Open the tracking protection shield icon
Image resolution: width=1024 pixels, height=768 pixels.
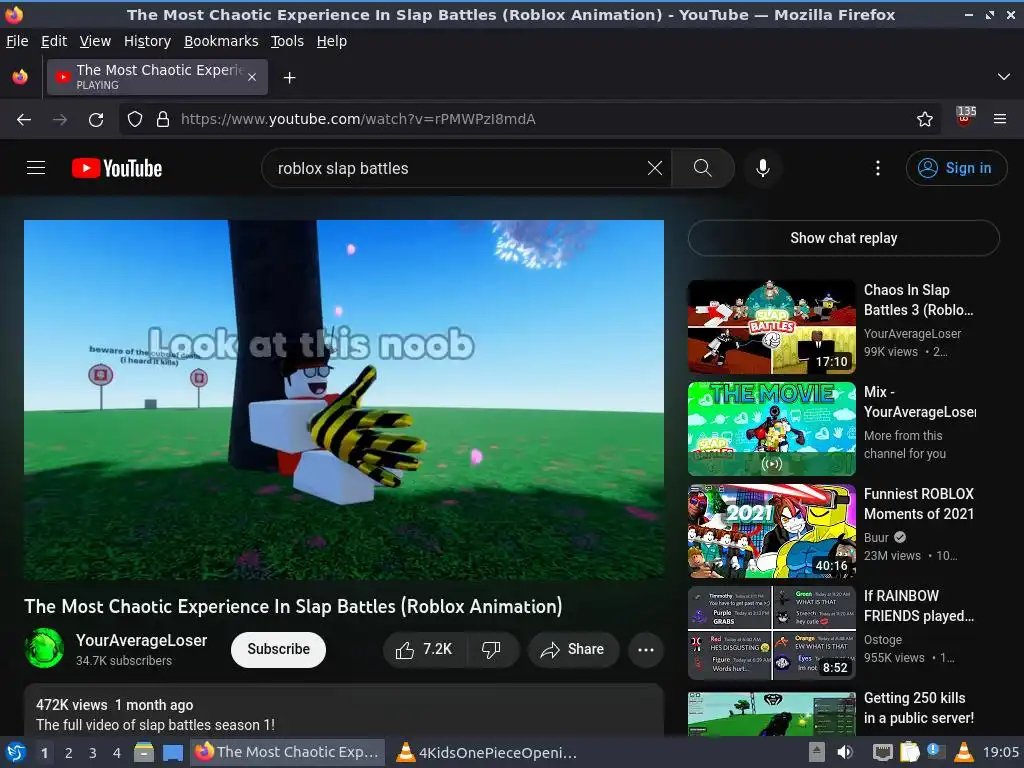(x=135, y=120)
